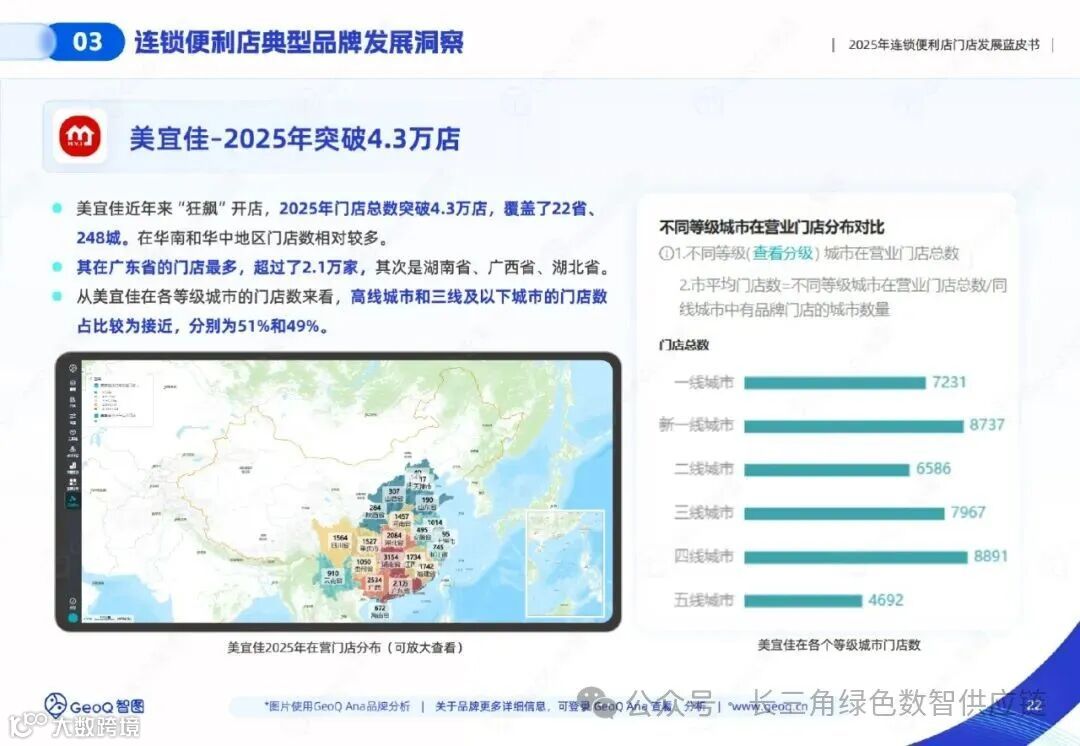
Task: Click the 2064 湖北省 map label
Action: (x=395, y=539)
